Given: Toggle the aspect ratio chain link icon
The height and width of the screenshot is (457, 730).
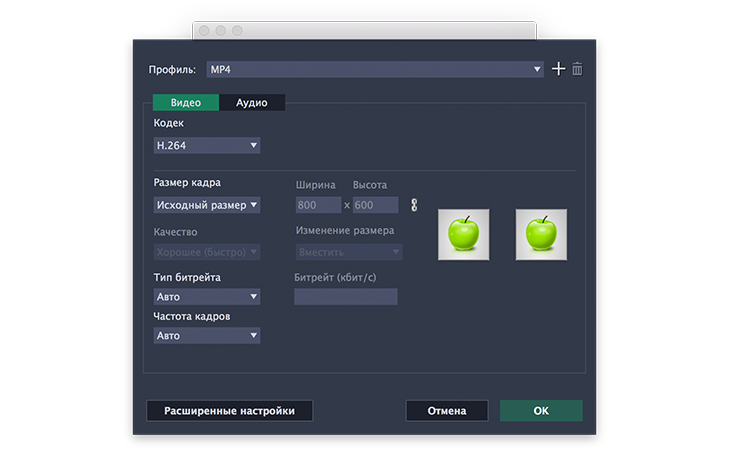Looking at the screenshot, I should (414, 205).
